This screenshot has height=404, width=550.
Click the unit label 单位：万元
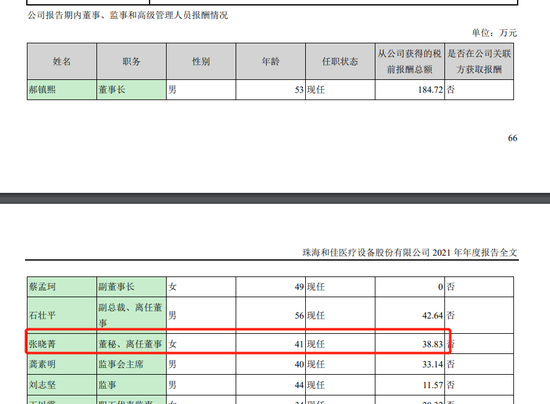point(494,33)
